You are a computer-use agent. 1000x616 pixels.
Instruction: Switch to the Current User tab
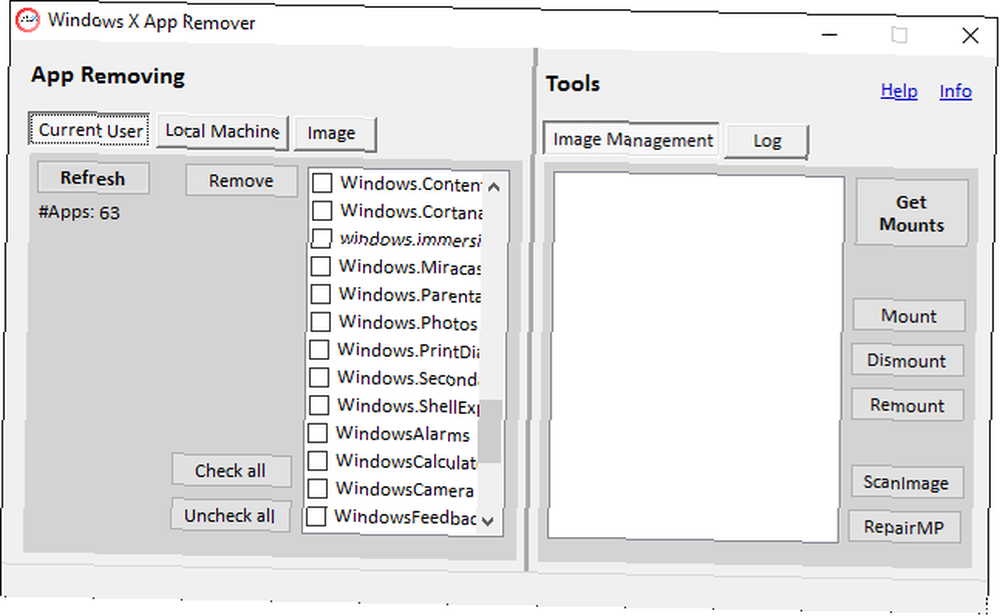(89, 129)
